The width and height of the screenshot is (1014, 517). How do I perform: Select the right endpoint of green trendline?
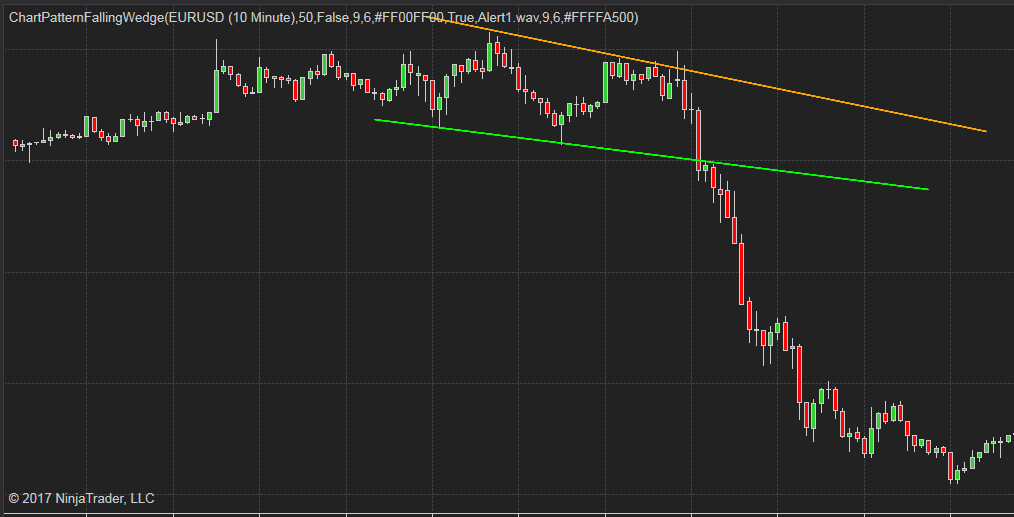pos(927,189)
